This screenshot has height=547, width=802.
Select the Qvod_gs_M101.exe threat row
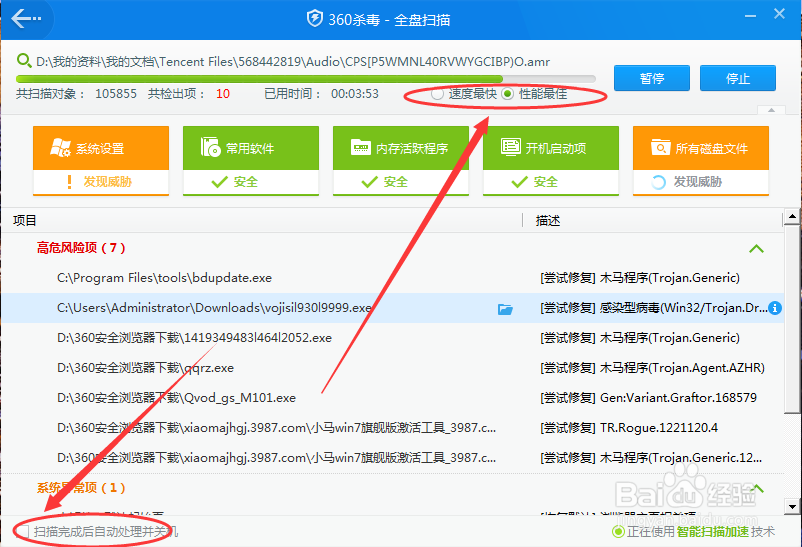tap(392, 398)
